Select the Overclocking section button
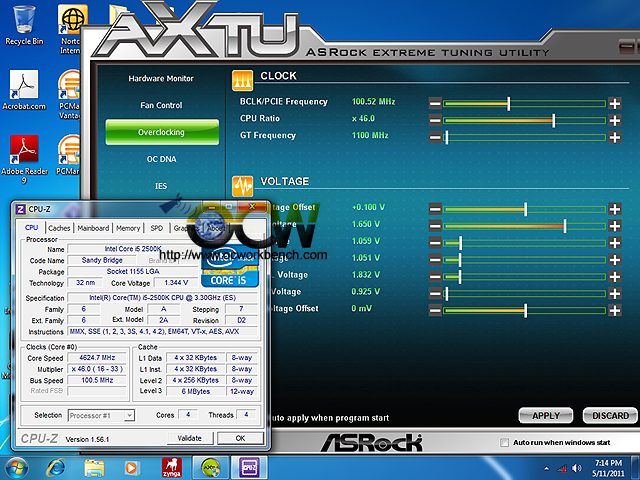This screenshot has height=480, width=640. [x=162, y=132]
